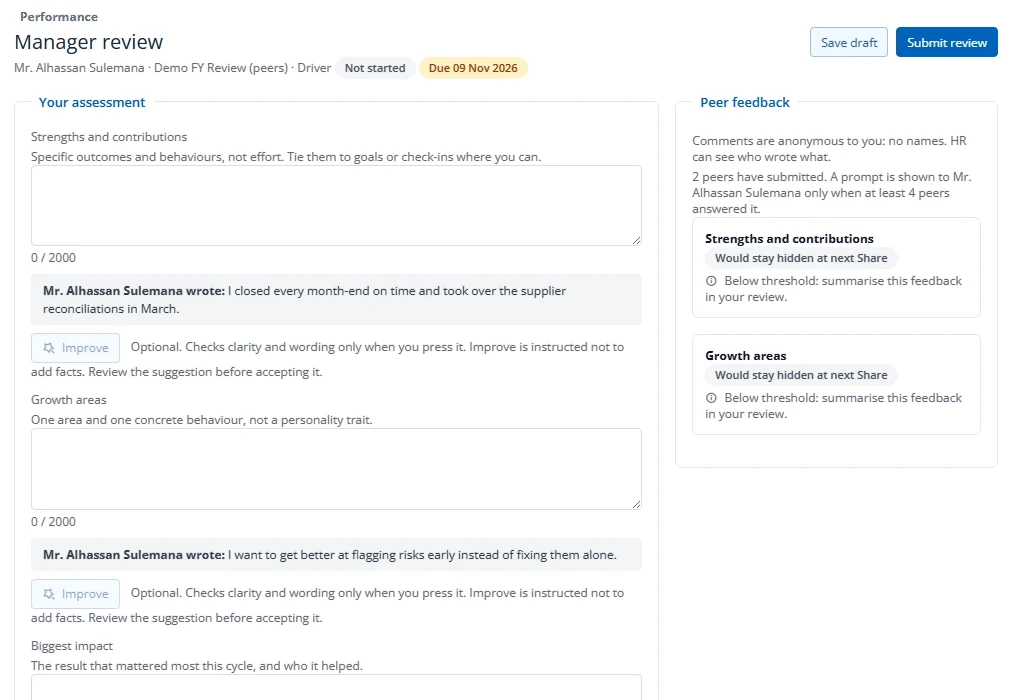This screenshot has width=1020, height=700.
Task: Click info icon in Strengths peer feedback card
Action: (711, 281)
